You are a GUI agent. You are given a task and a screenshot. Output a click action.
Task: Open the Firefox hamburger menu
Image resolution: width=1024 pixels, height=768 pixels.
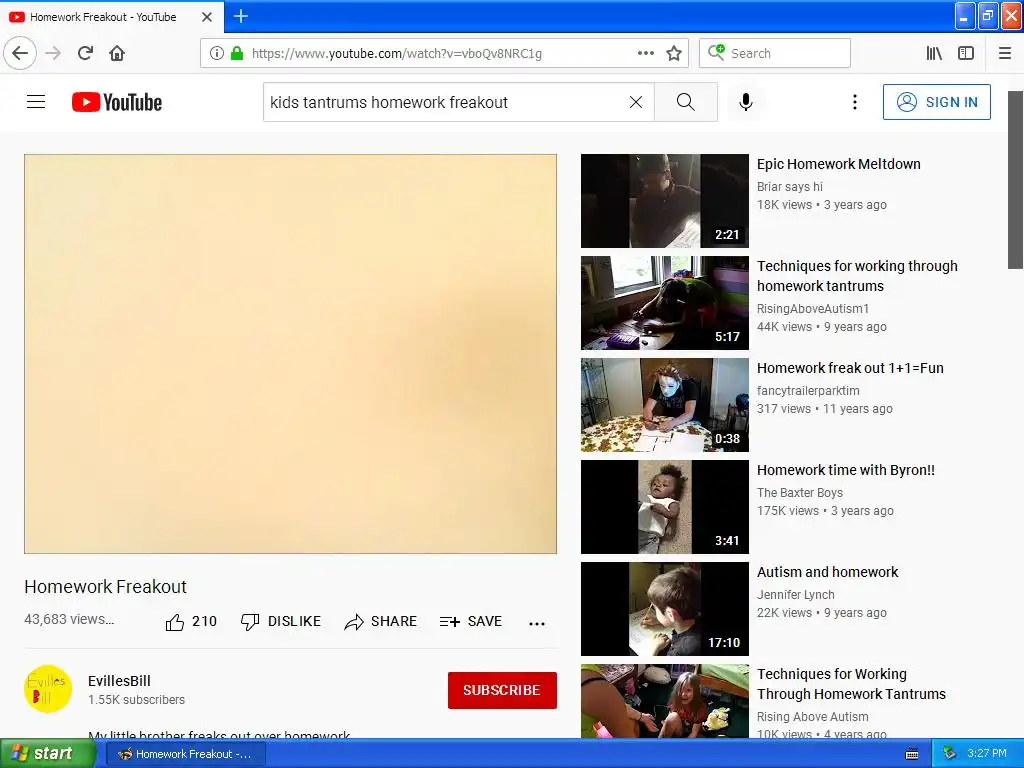pyautogui.click(x=1005, y=53)
